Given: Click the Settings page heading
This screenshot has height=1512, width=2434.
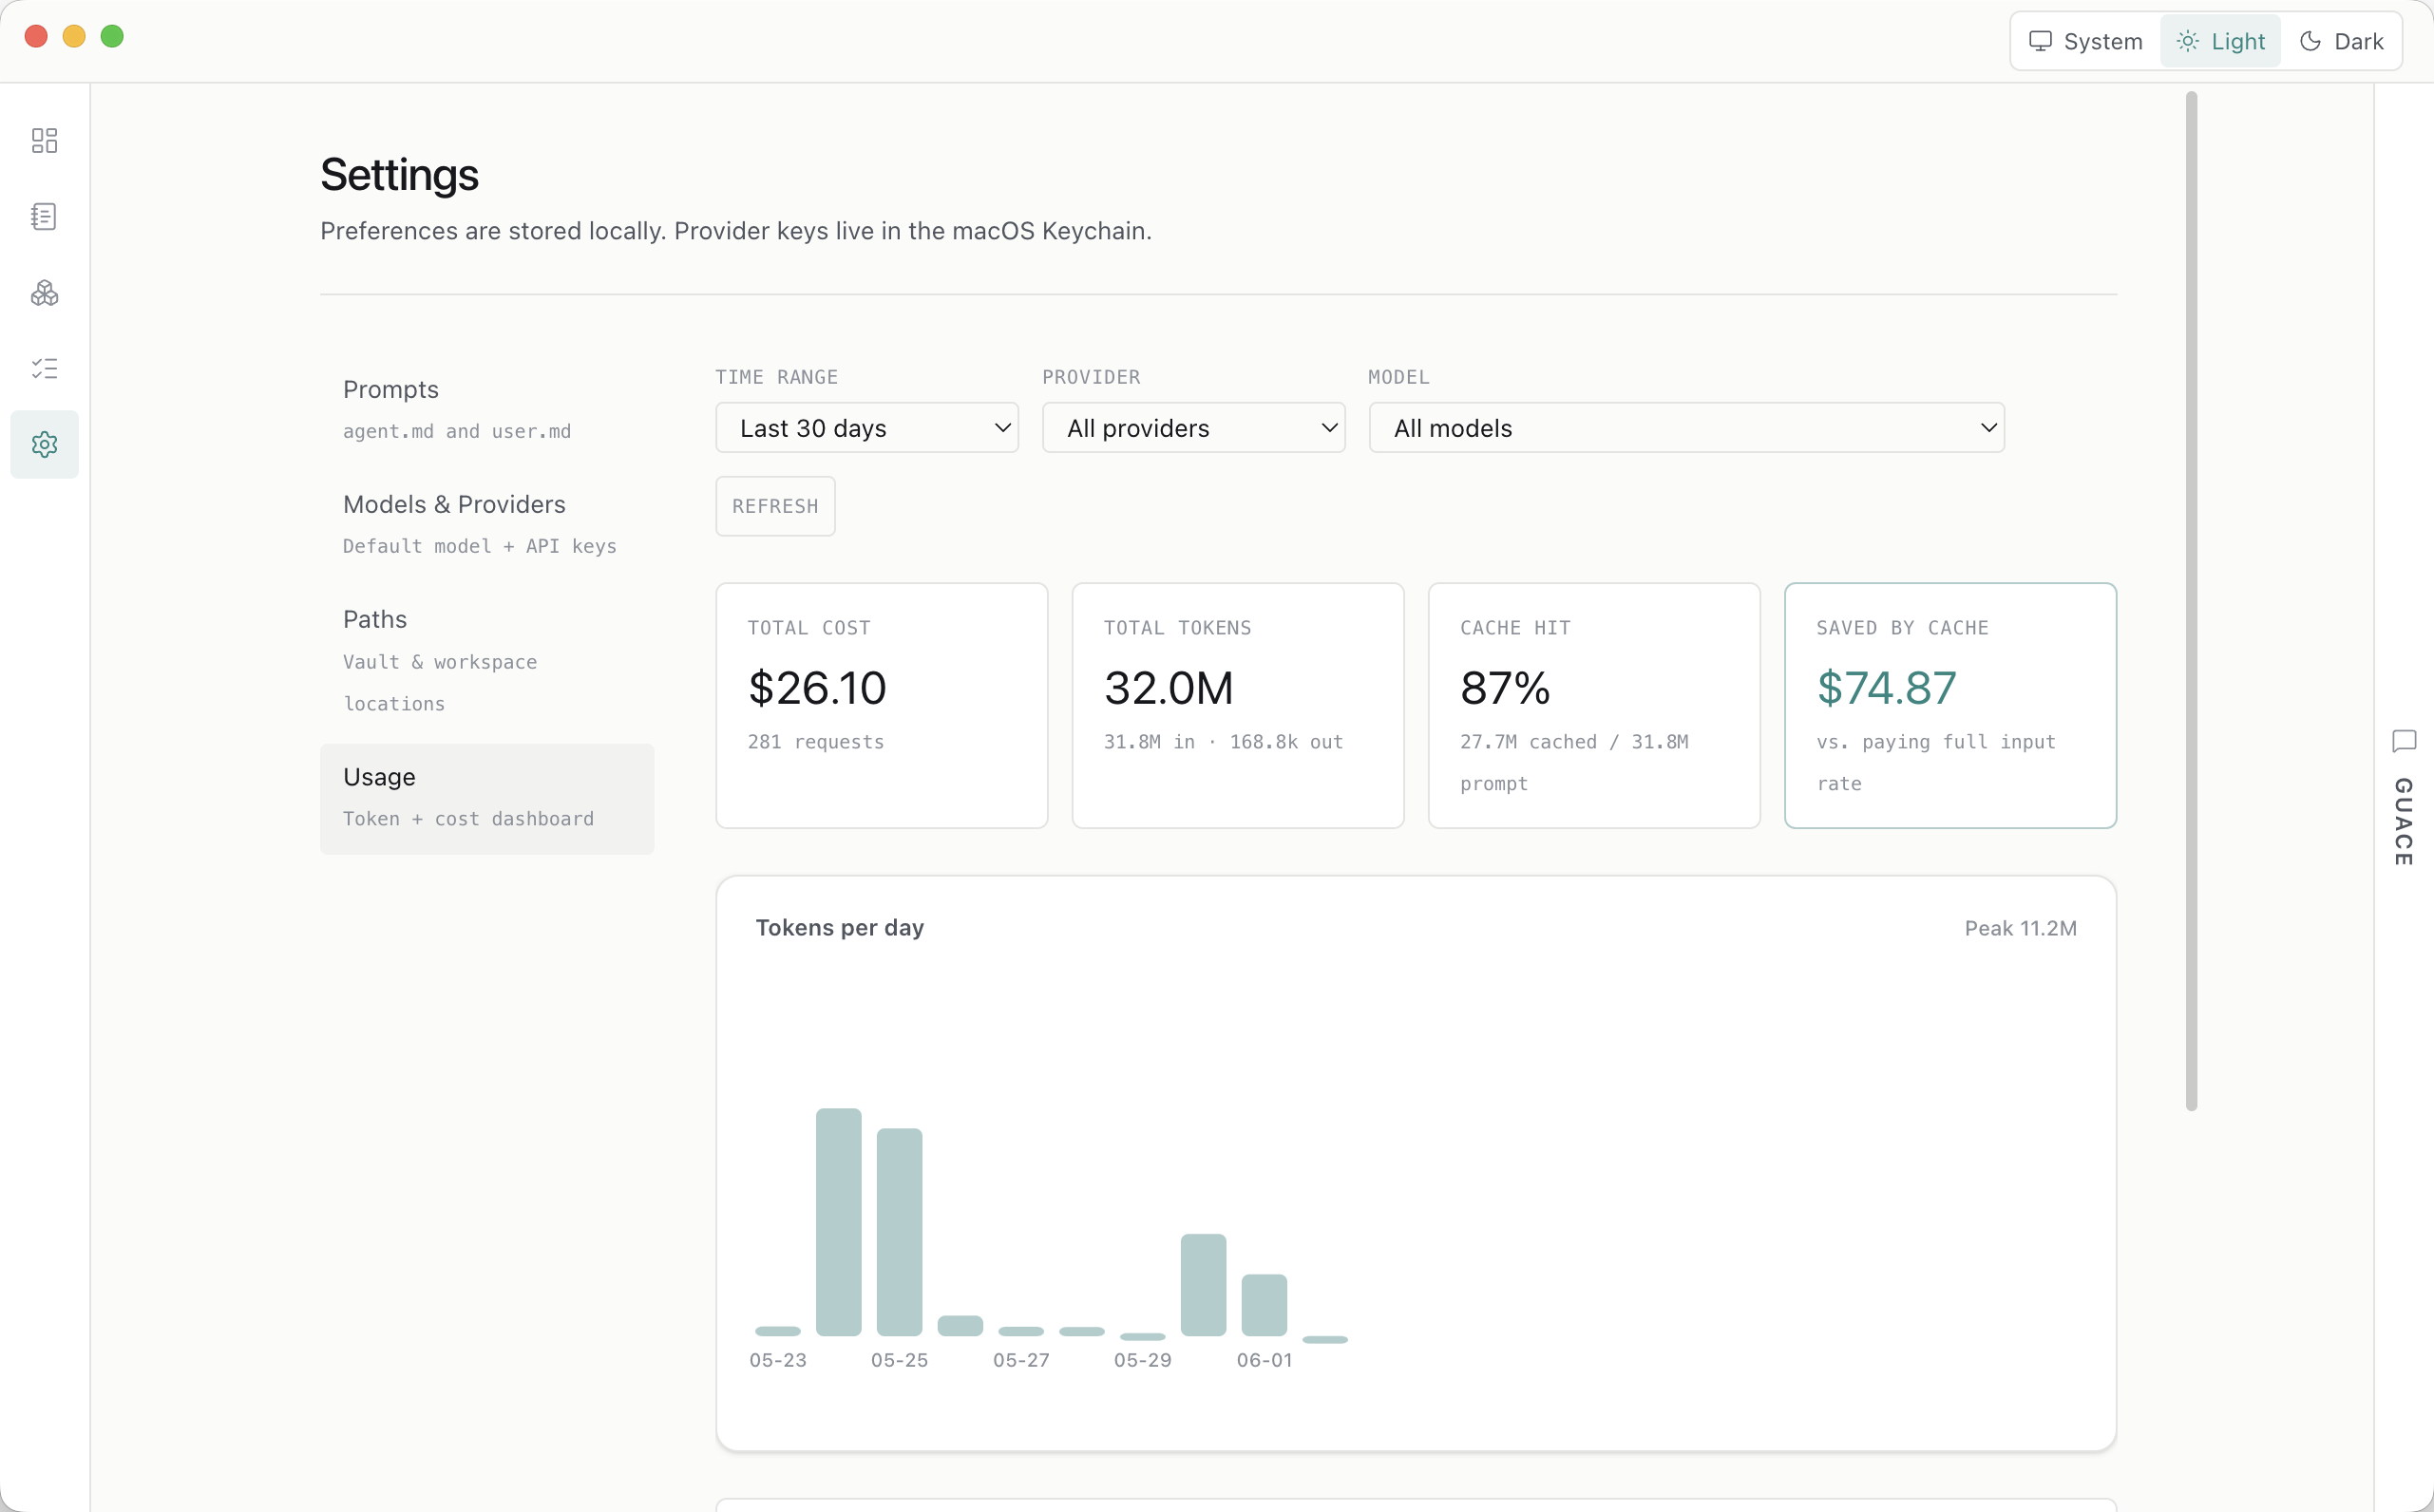Looking at the screenshot, I should [x=399, y=175].
